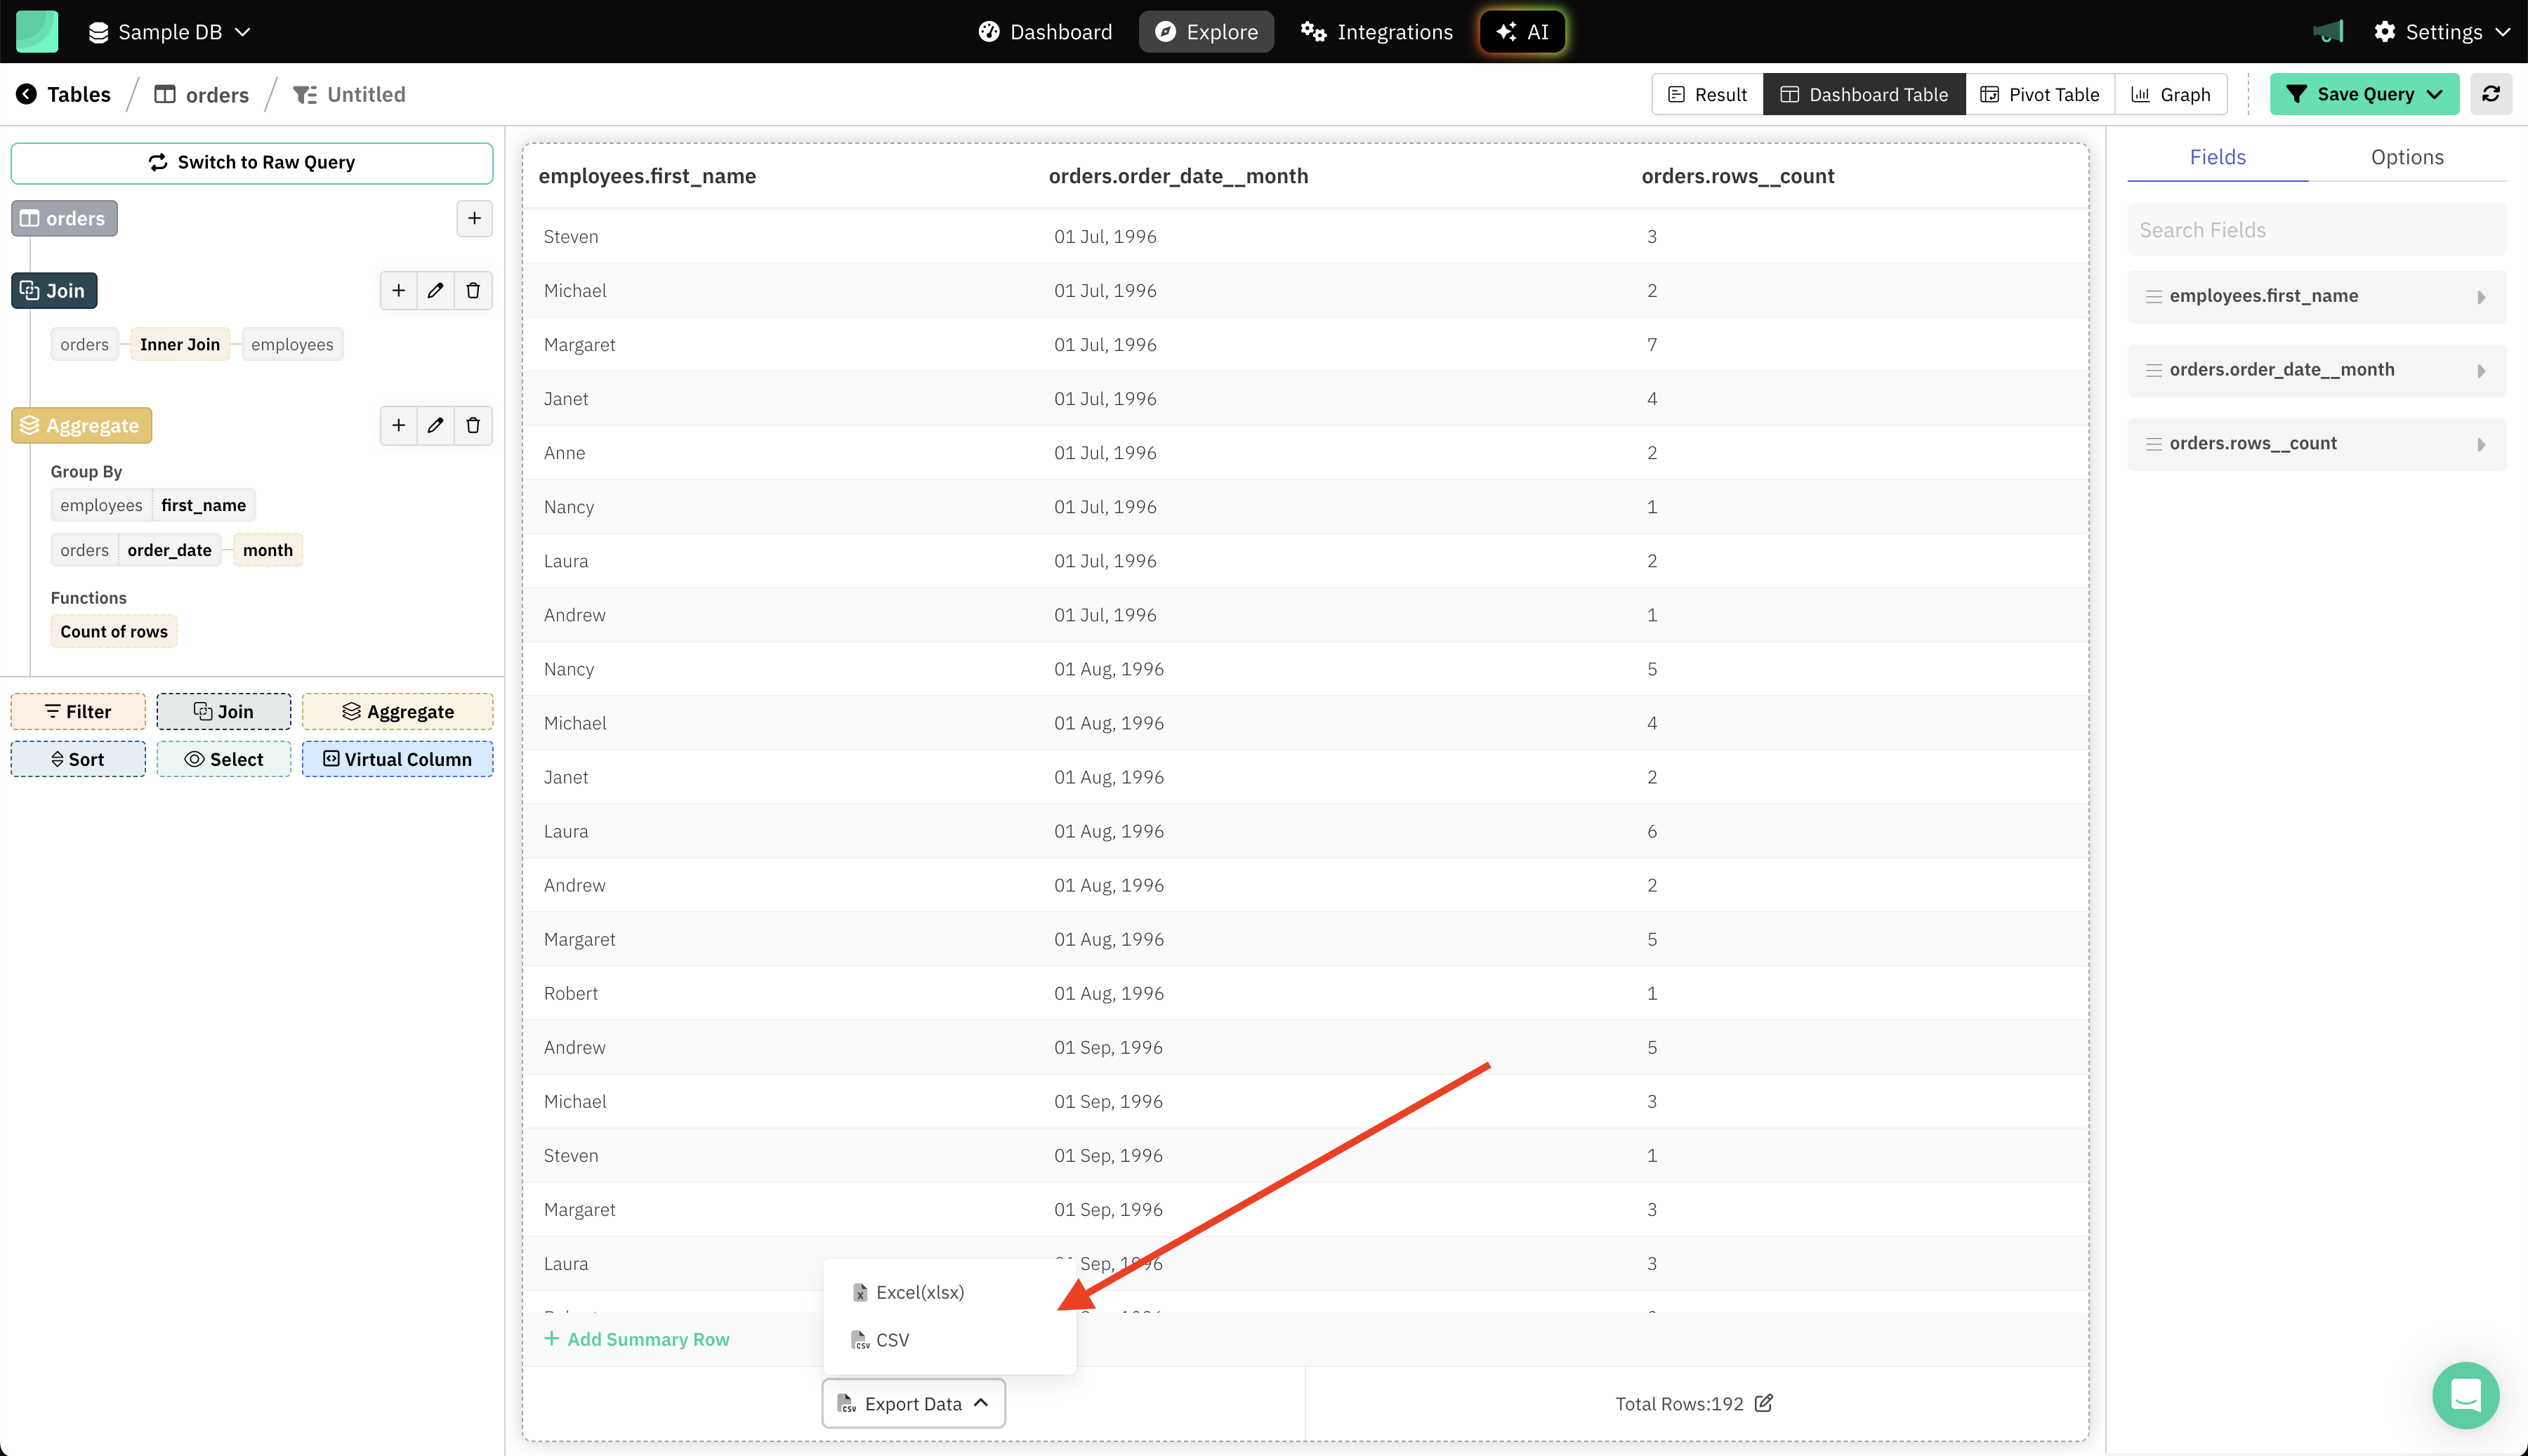This screenshot has width=2528, height=1456.
Task: Click the count value 7 cell
Action: pyautogui.click(x=1652, y=344)
